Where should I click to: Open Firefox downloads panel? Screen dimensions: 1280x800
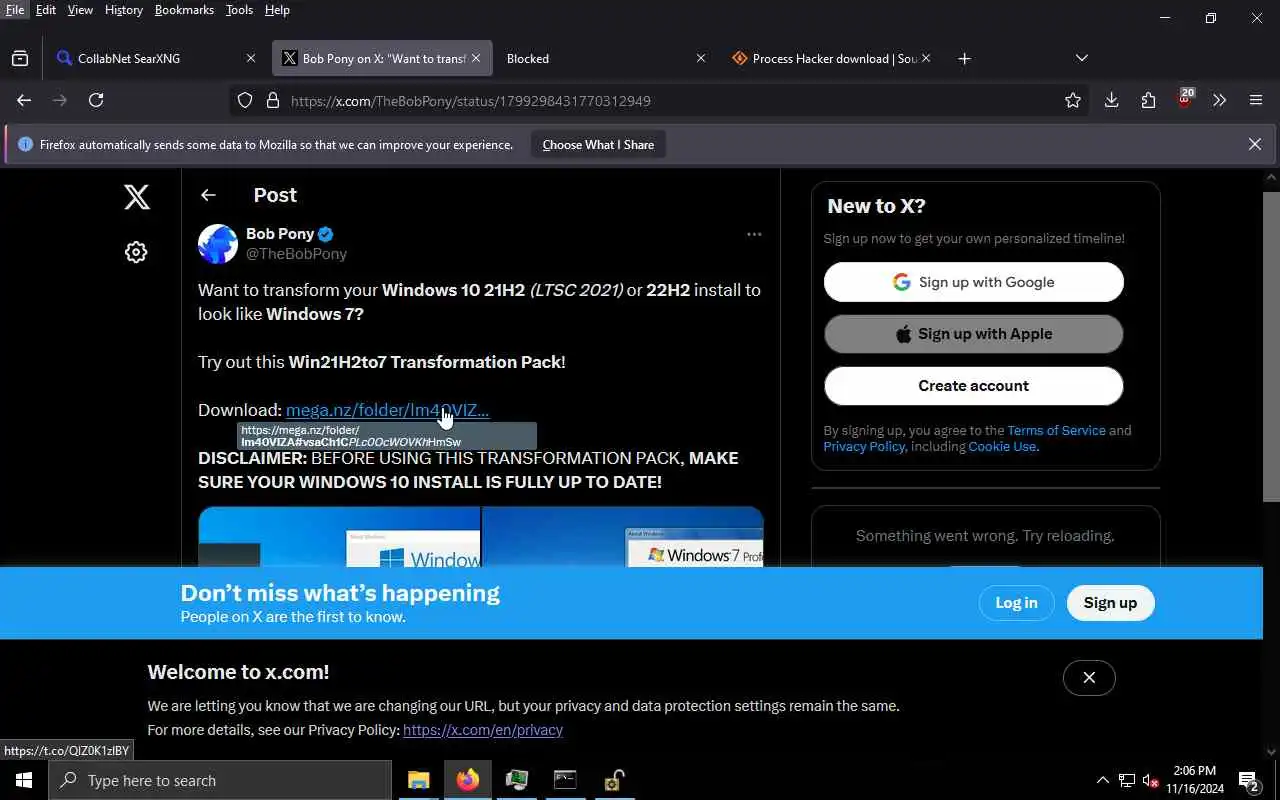click(1111, 100)
